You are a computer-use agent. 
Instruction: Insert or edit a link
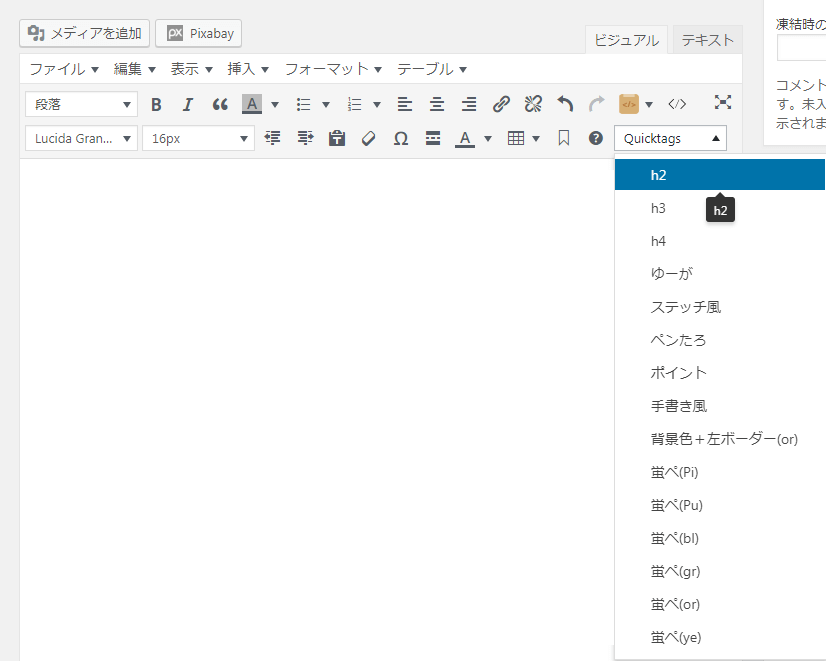pyautogui.click(x=501, y=104)
